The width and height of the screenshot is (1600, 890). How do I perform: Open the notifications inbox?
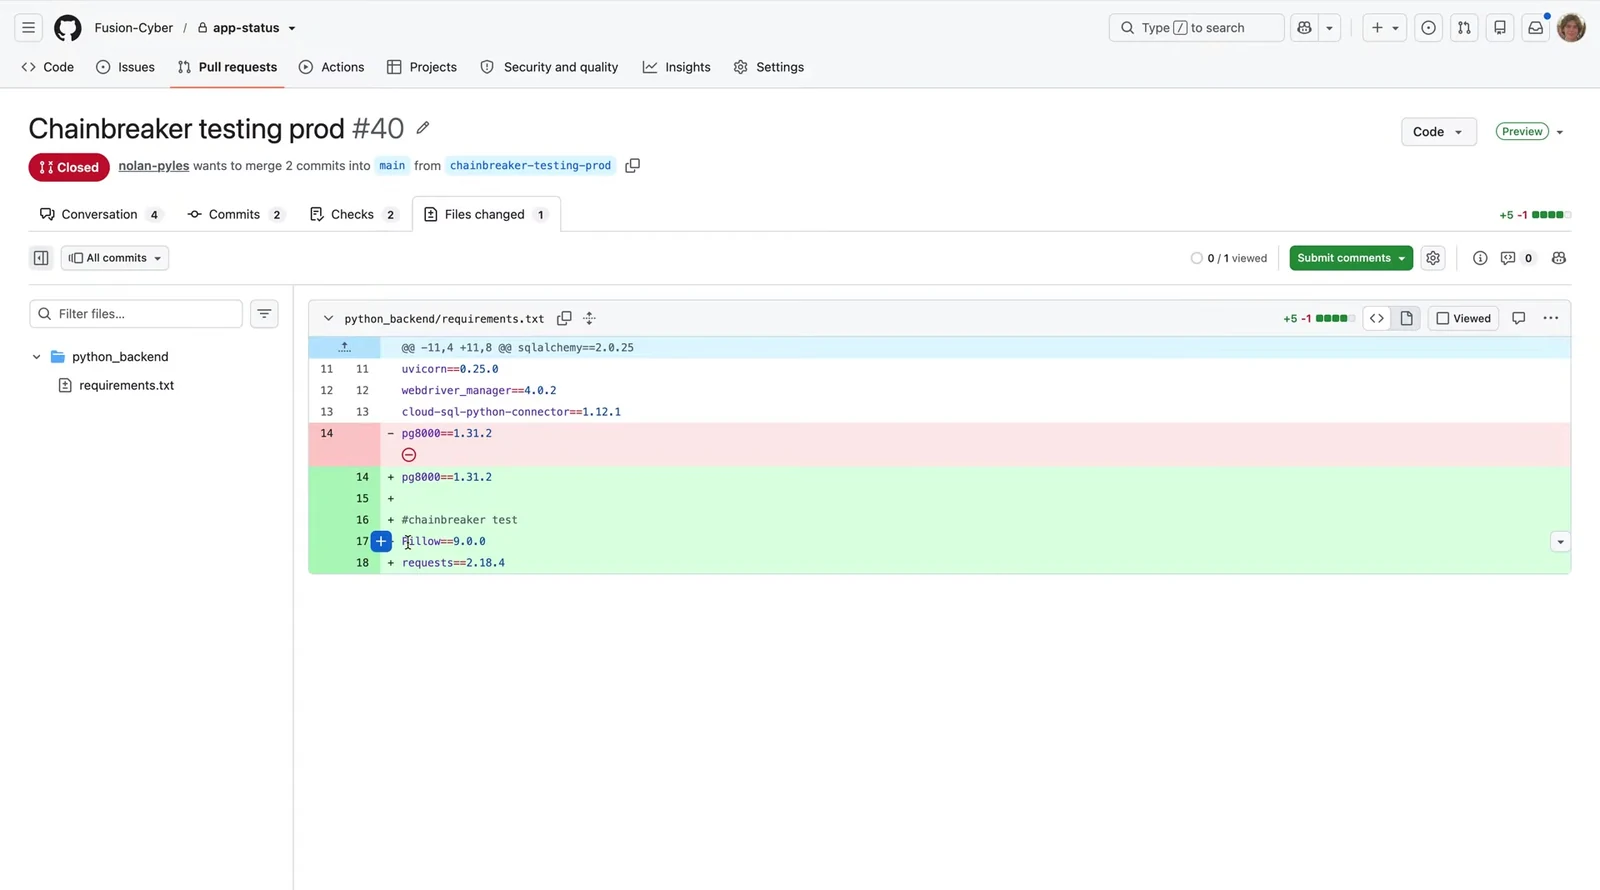click(x=1536, y=28)
